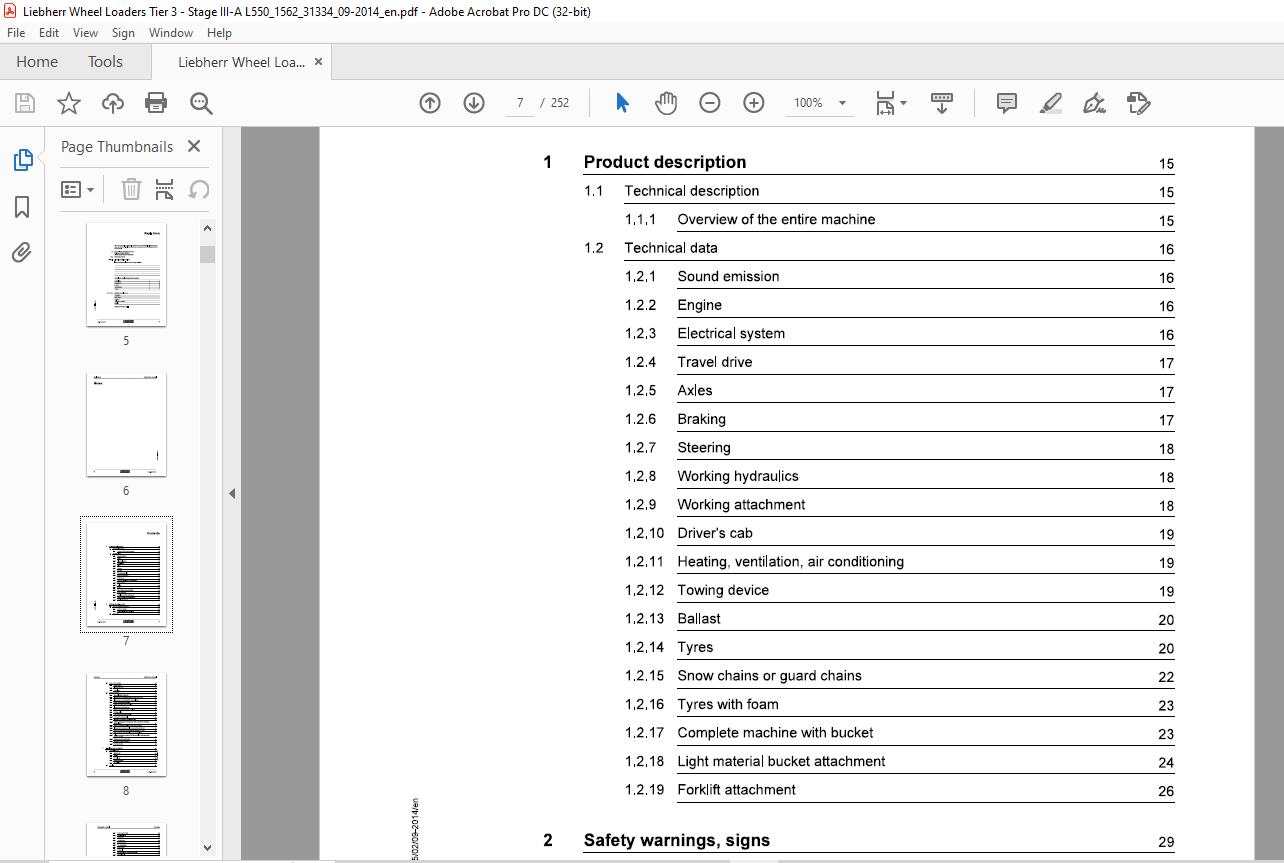Print the document using printer icon

click(156, 103)
